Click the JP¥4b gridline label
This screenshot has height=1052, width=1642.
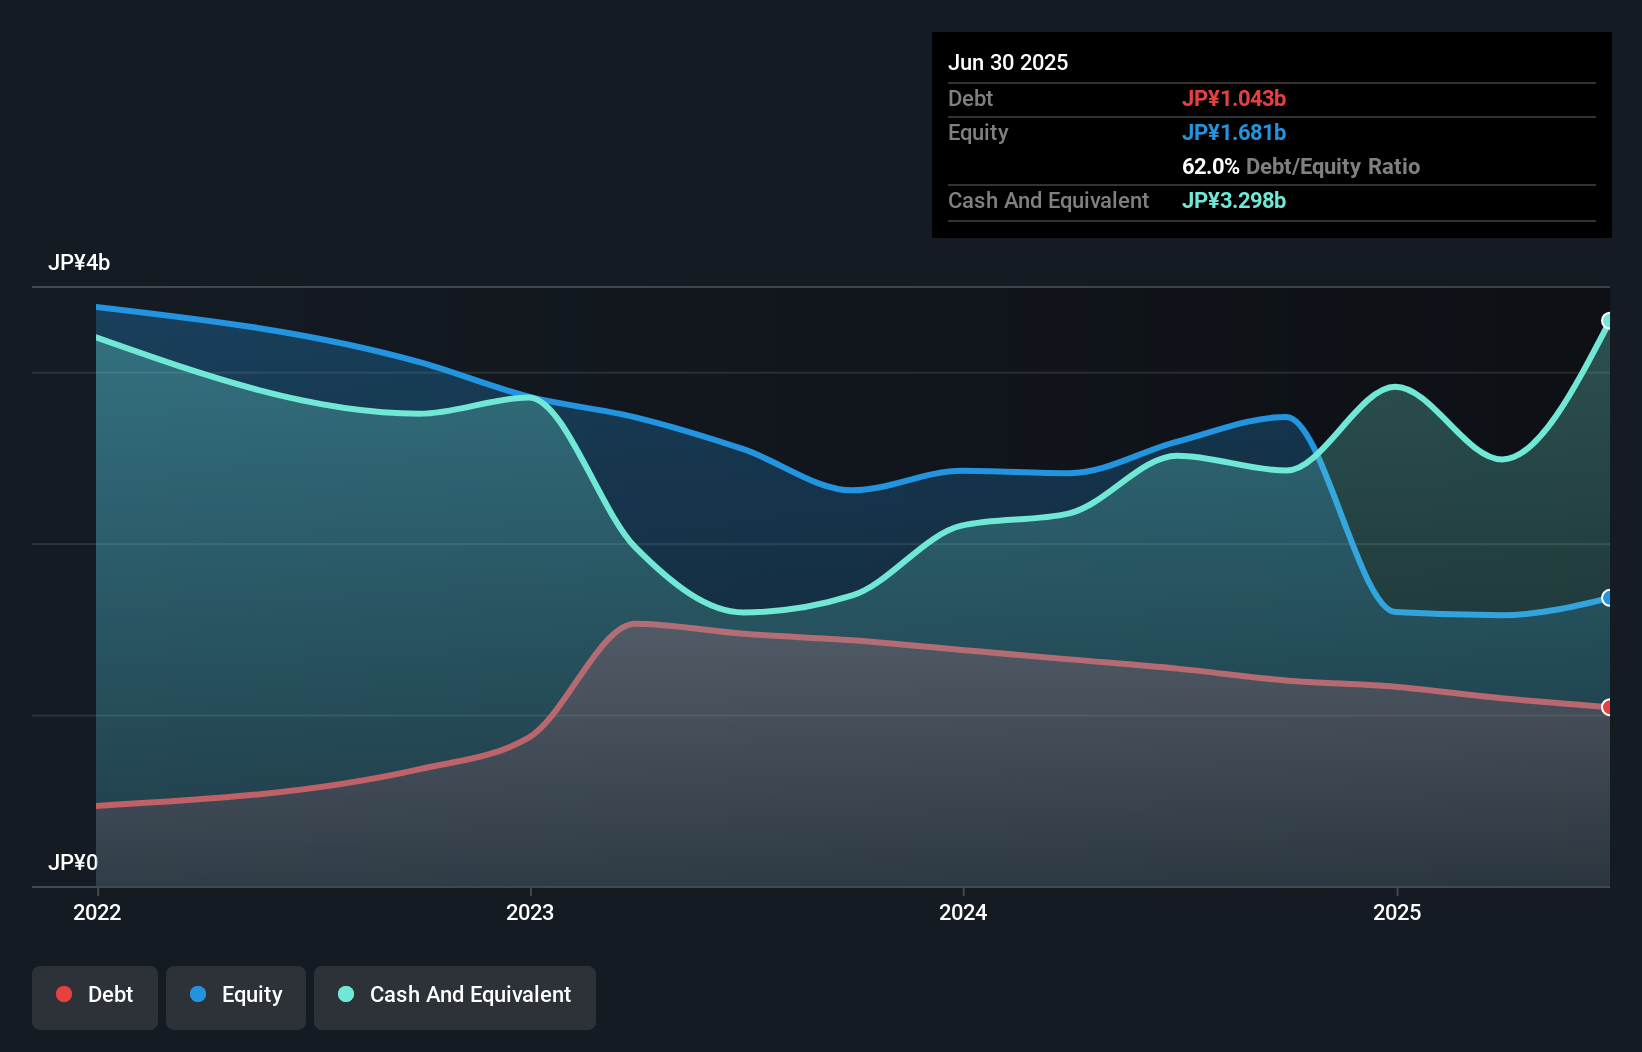click(x=80, y=263)
